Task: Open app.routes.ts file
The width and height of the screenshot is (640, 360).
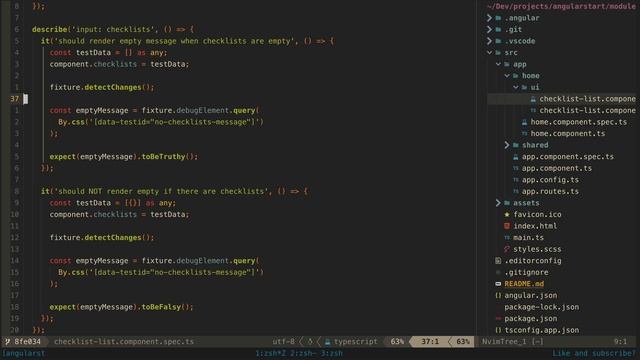Action: pos(550,191)
